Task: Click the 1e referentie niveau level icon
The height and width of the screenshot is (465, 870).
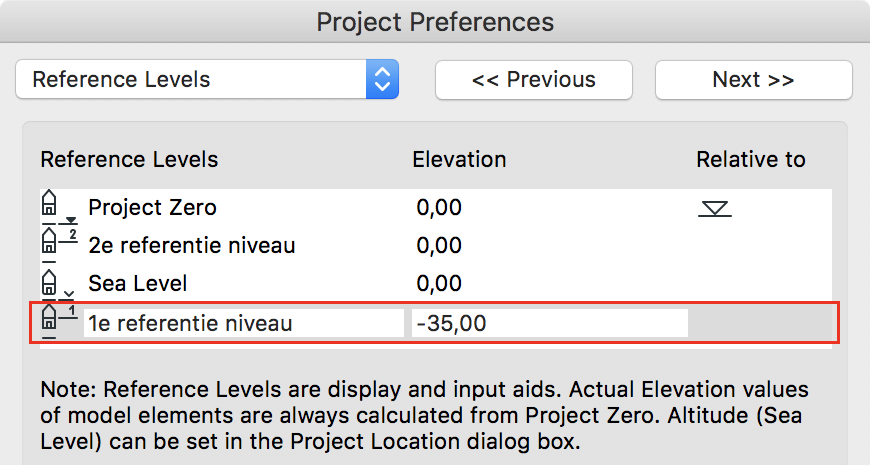Action: tap(59, 322)
